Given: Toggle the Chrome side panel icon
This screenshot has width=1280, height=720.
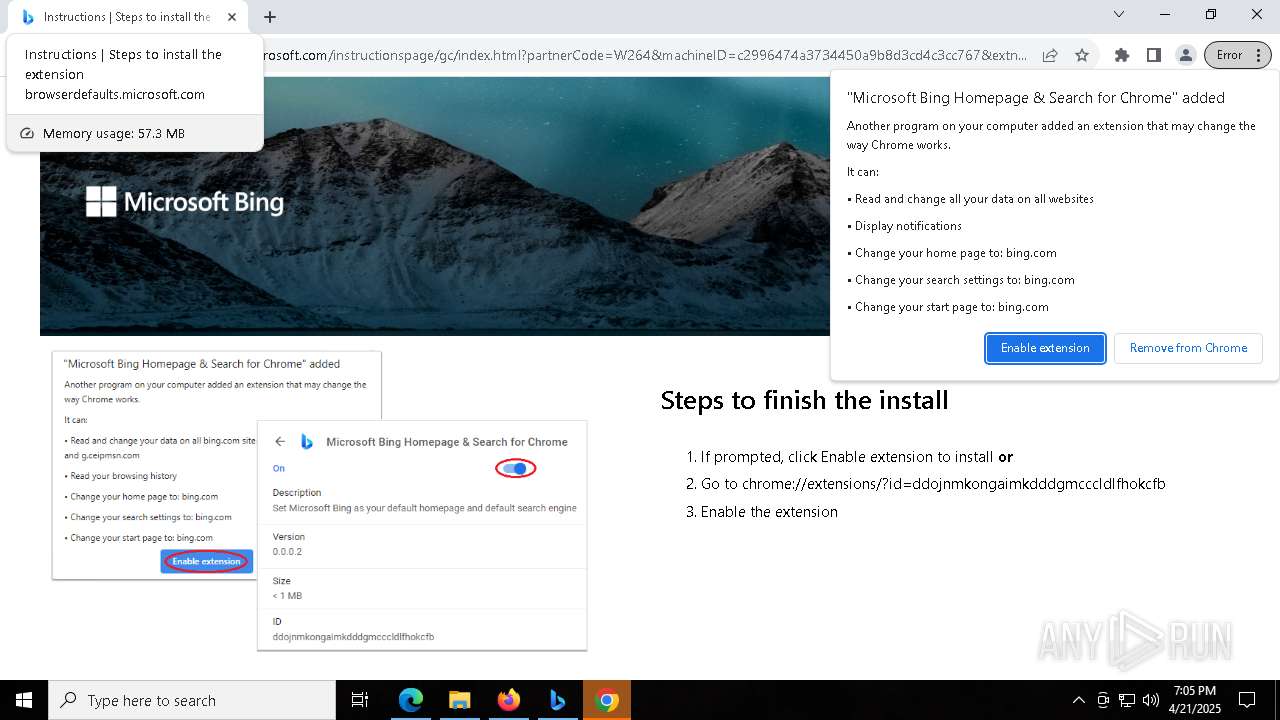Looking at the screenshot, I should click(x=1154, y=55).
